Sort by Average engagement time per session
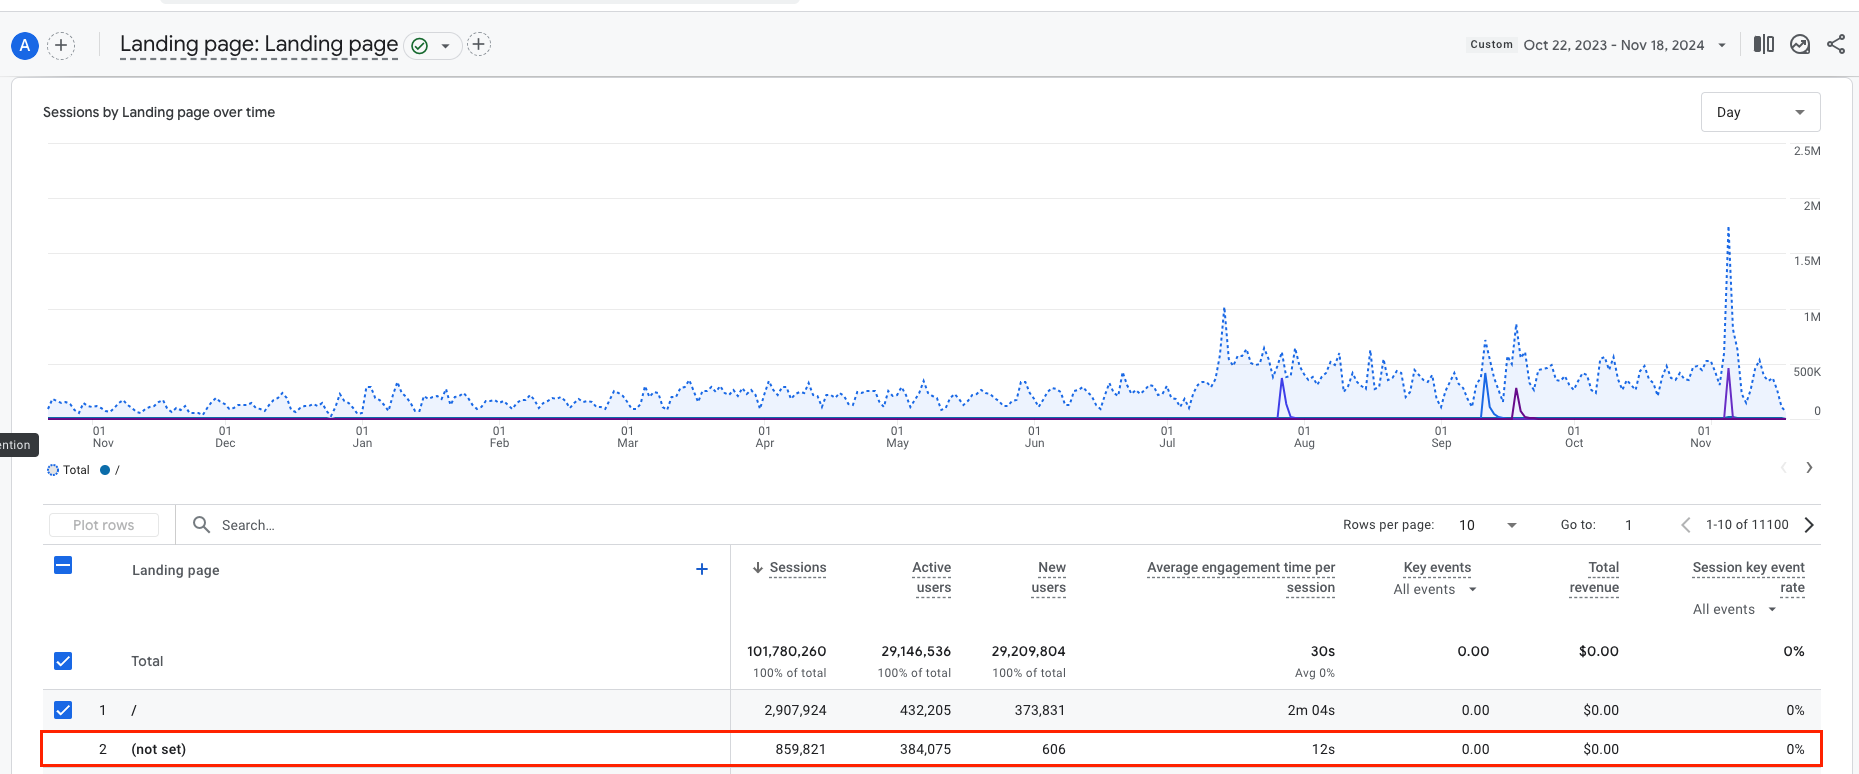This screenshot has width=1859, height=774. 1241,577
